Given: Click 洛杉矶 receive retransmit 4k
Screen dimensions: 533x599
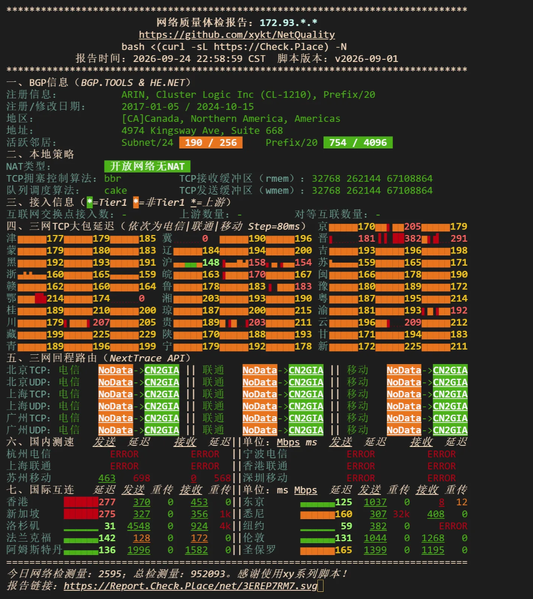Looking at the screenshot, I should tap(225, 526).
